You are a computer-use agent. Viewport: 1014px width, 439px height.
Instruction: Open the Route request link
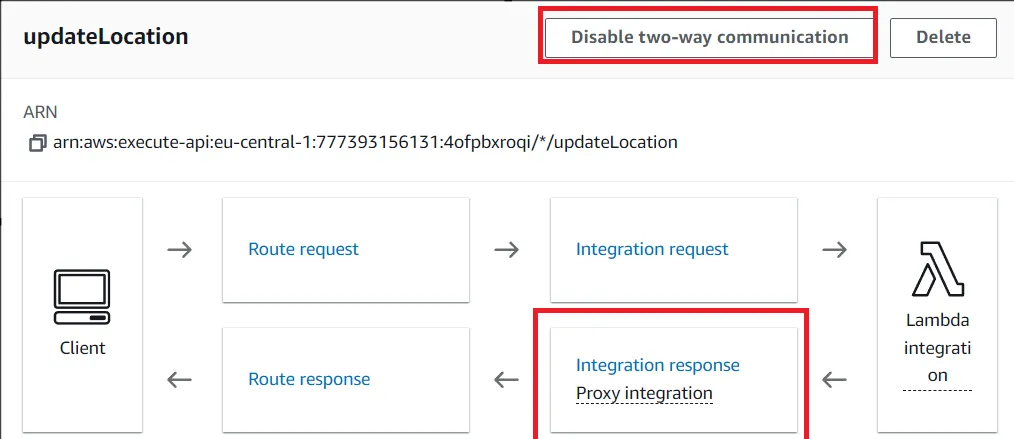click(303, 249)
